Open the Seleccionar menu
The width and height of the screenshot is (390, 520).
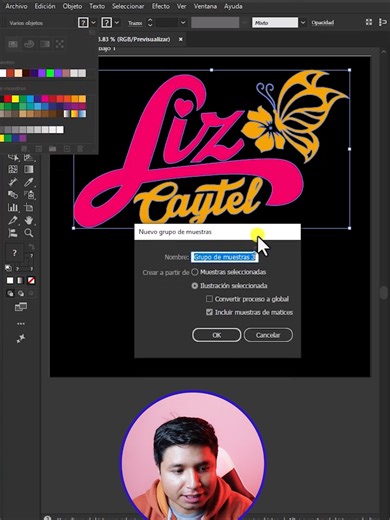pyautogui.click(x=128, y=6)
